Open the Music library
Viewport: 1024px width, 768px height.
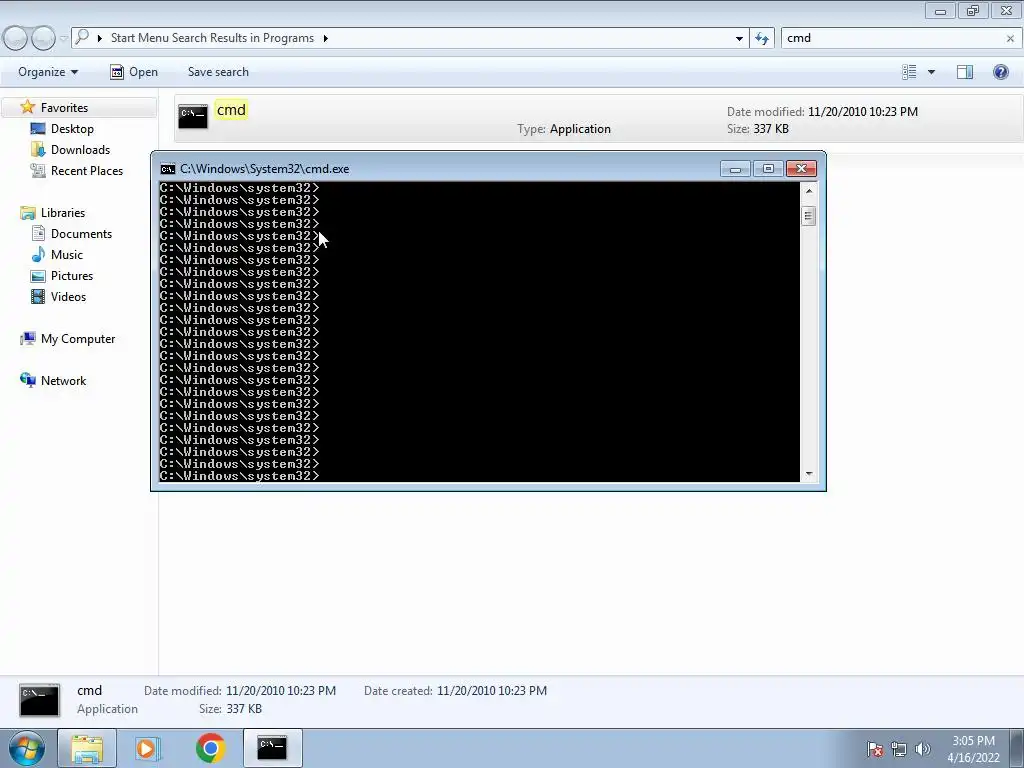67,255
